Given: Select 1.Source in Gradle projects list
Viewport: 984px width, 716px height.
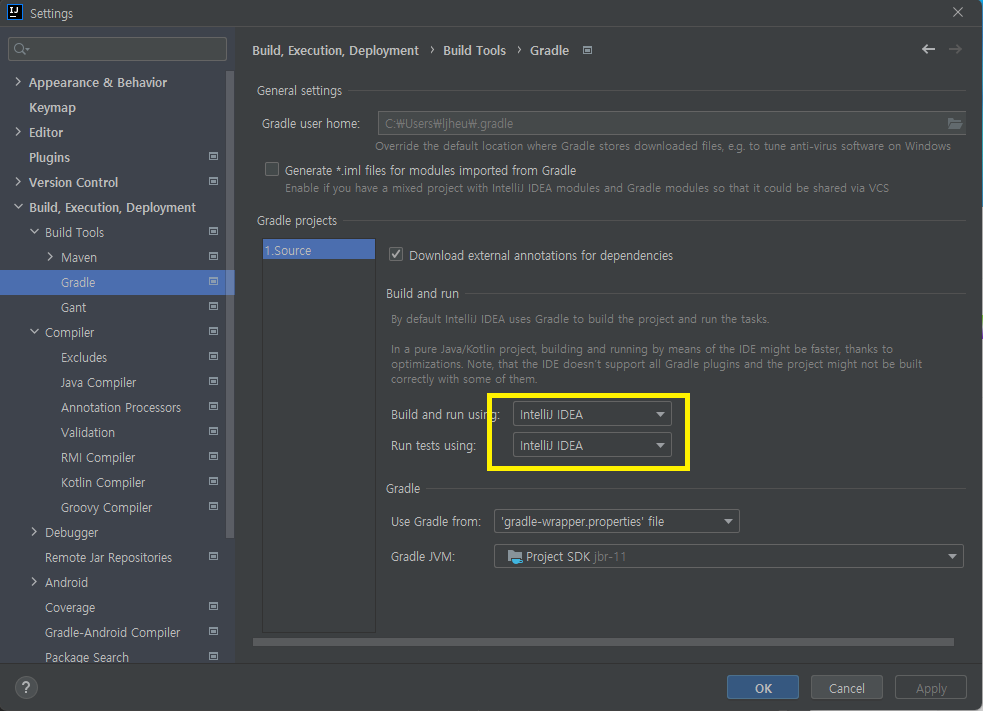Looking at the screenshot, I should point(319,250).
